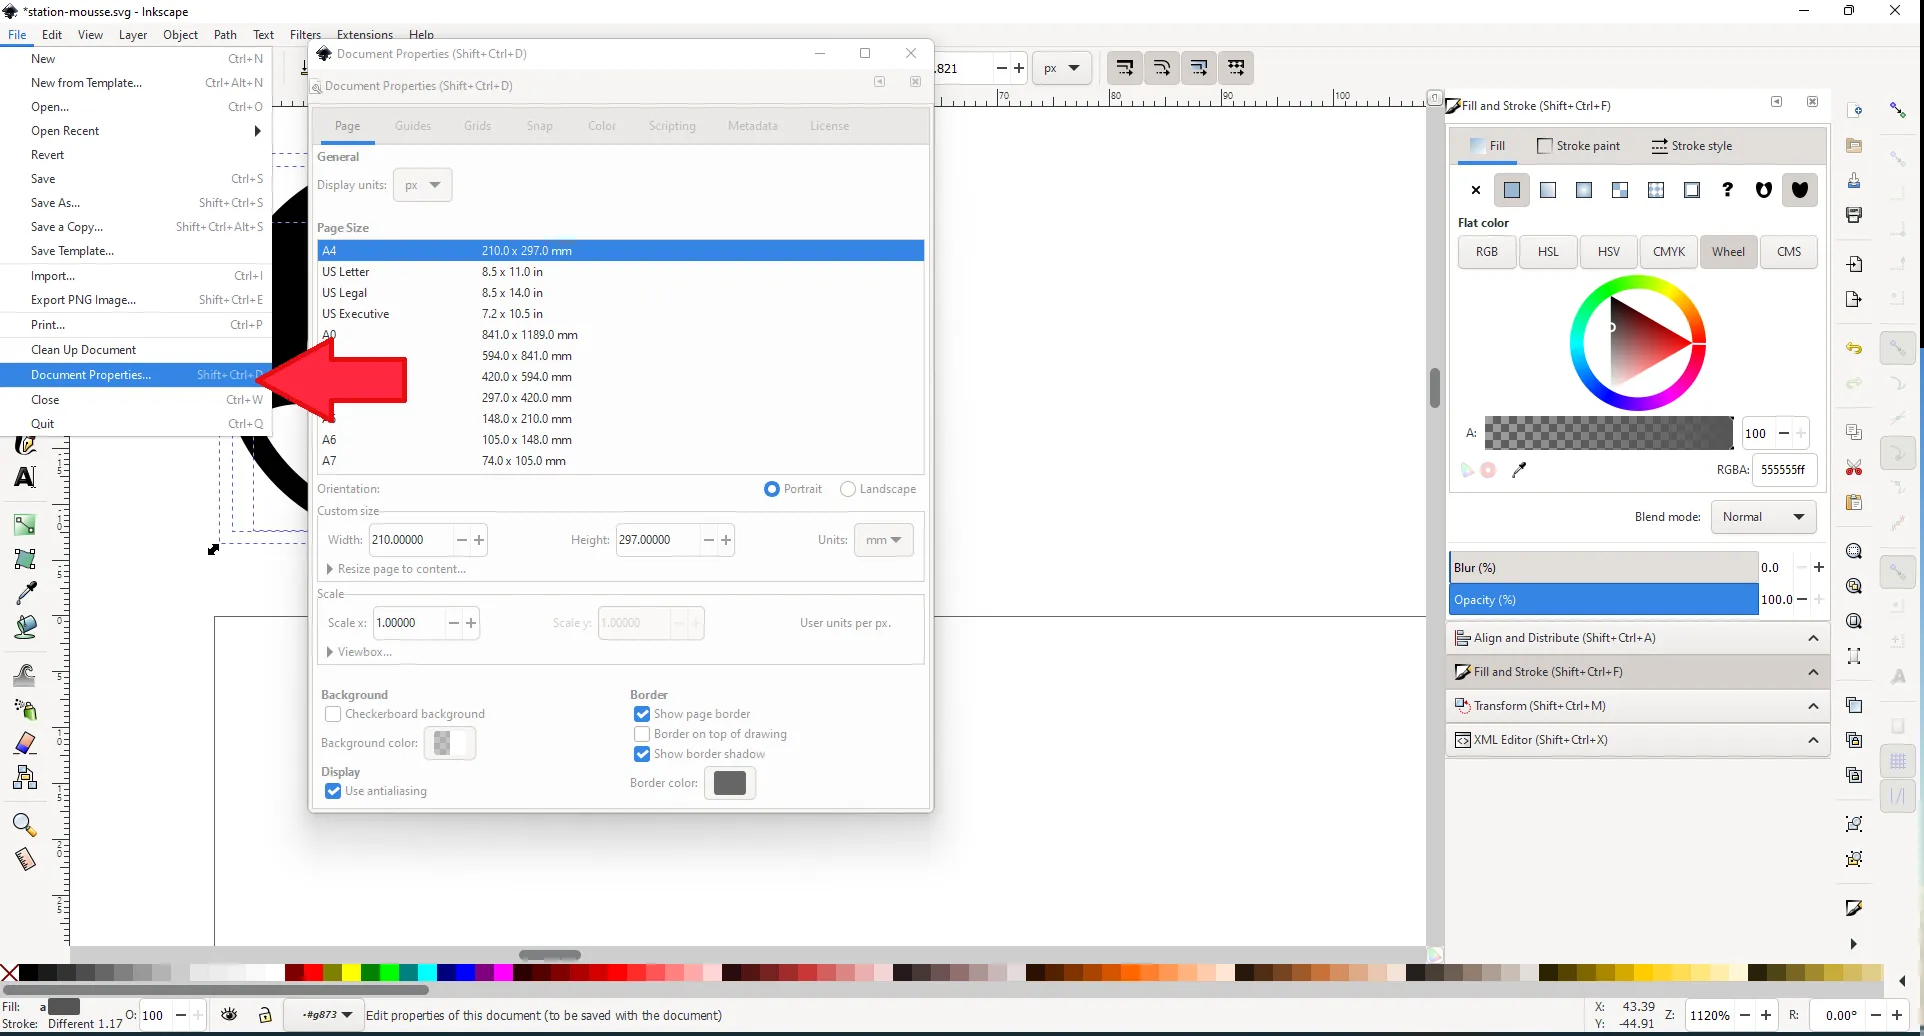Click the Print icon in command bar

[1854, 215]
